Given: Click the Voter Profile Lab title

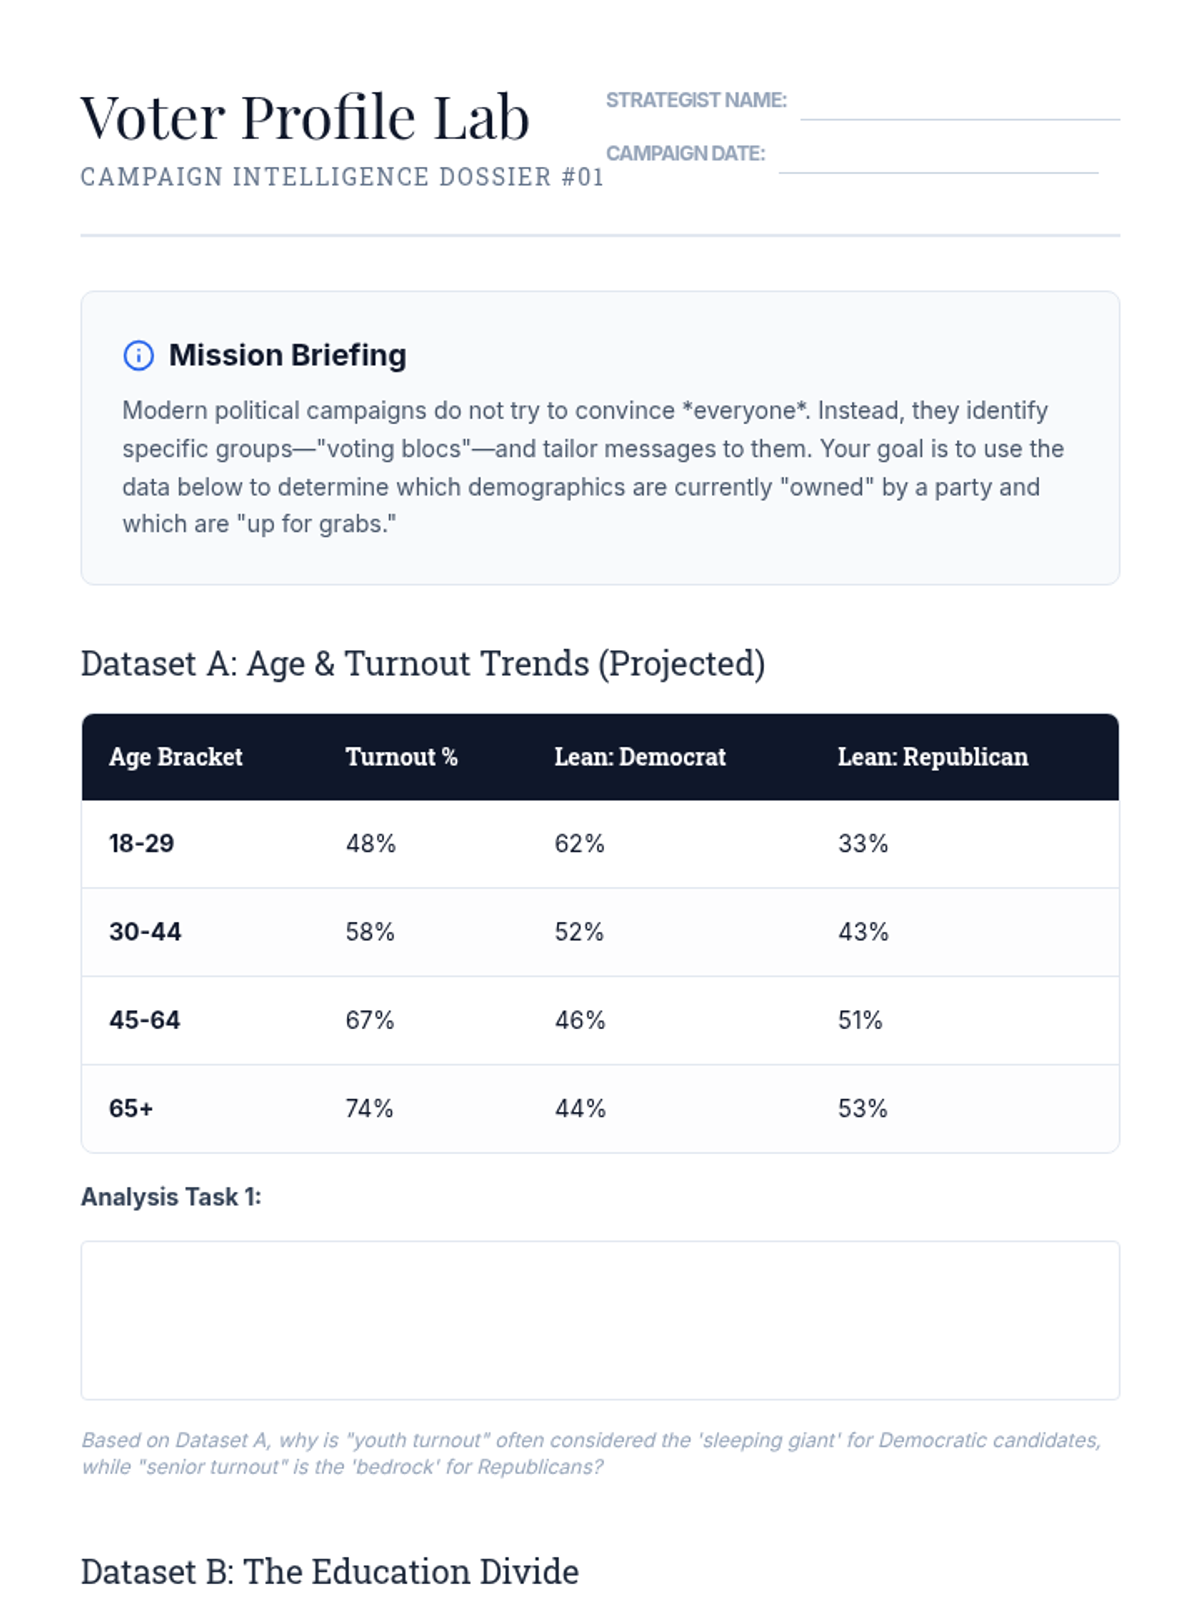Looking at the screenshot, I should pyautogui.click(x=305, y=117).
